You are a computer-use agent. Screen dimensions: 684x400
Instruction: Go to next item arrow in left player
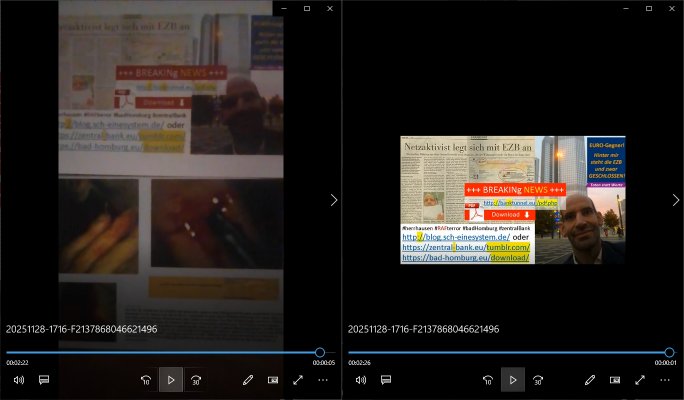tap(333, 200)
